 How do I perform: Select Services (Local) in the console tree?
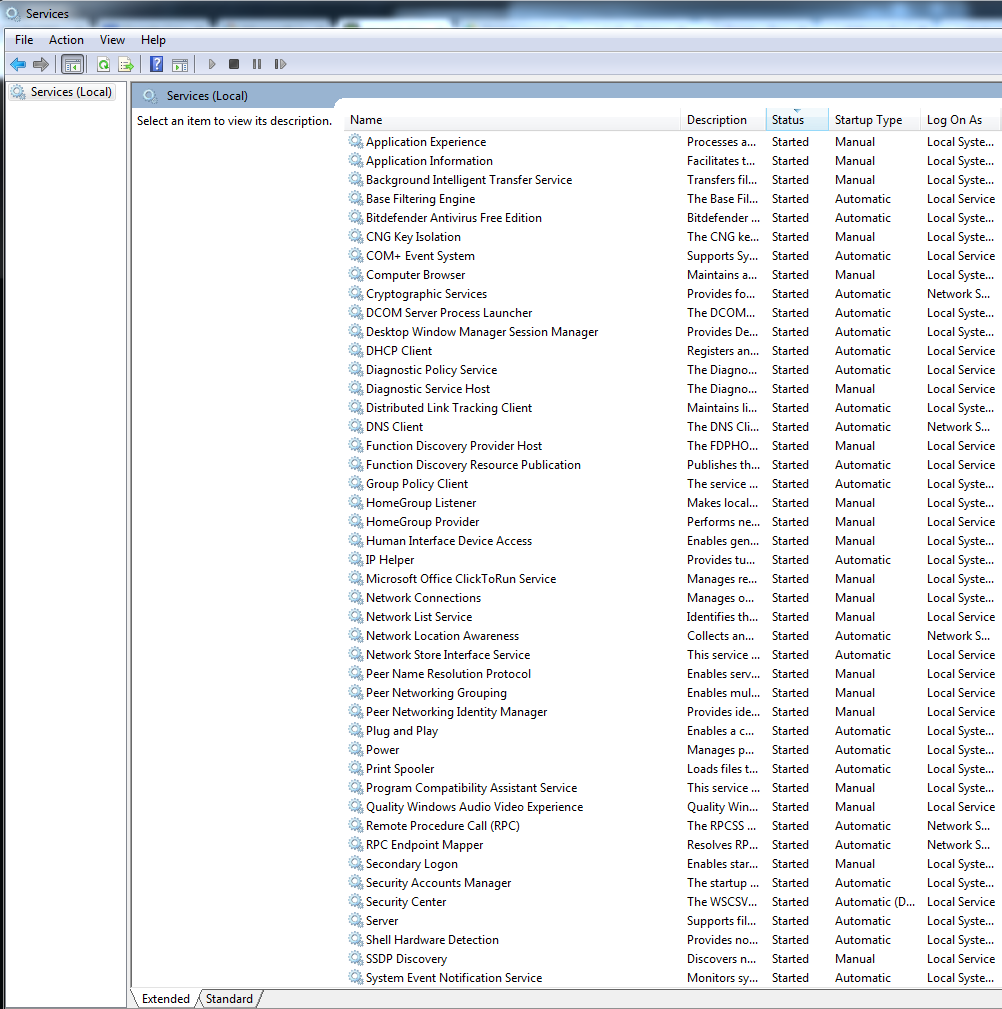tap(71, 92)
